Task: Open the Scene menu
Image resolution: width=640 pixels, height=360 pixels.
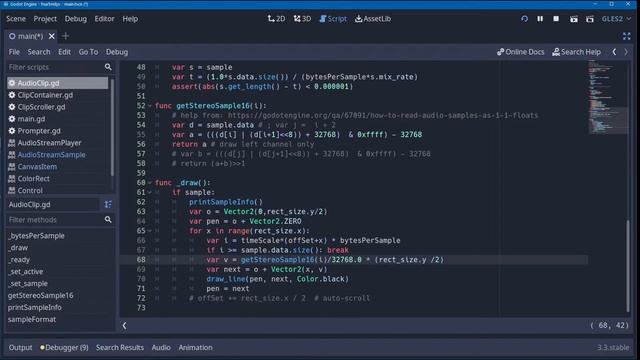Action: [x=16, y=19]
